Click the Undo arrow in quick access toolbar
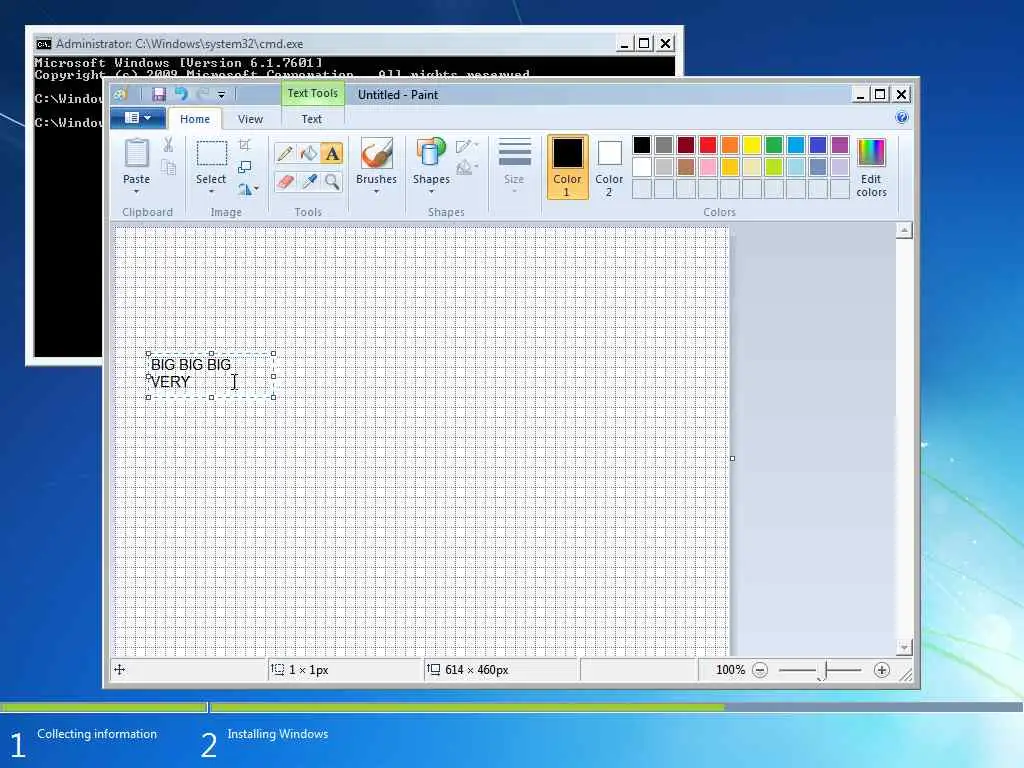The image size is (1024, 768). [x=181, y=95]
